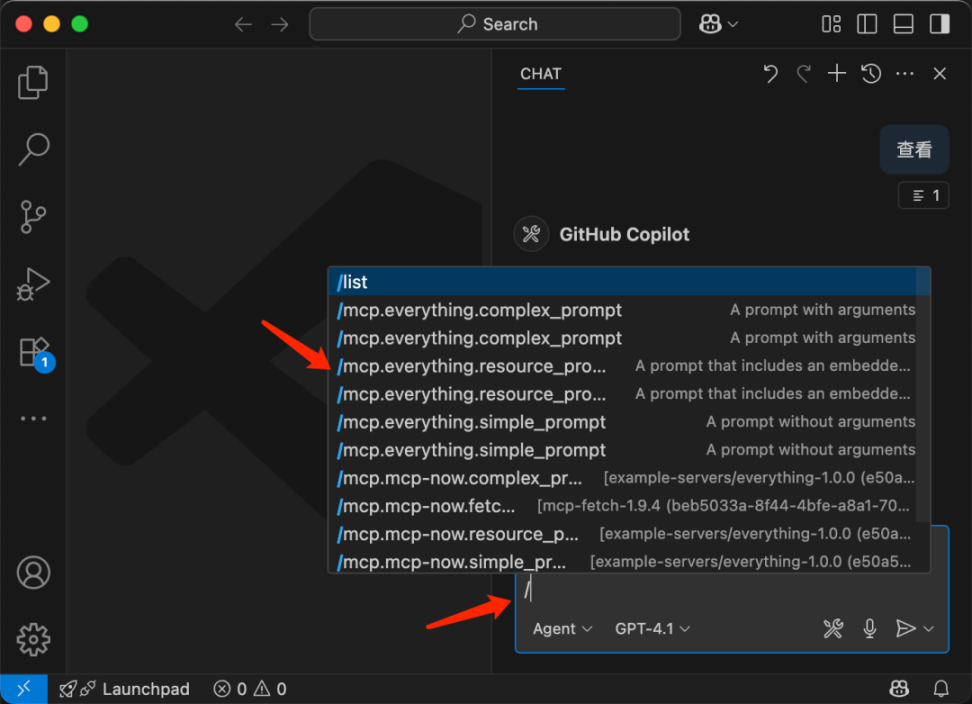Click the configure tools icon in chat input

833,628
